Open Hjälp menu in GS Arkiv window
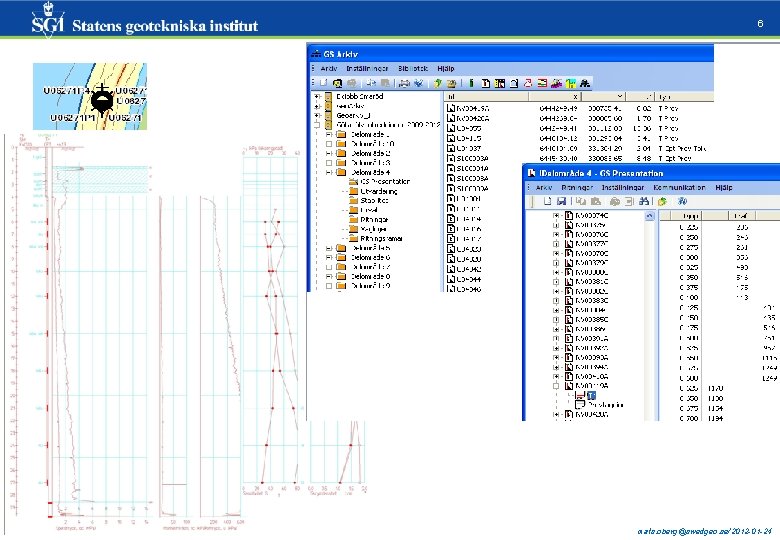Image resolution: width=780 pixels, height=540 pixels. pyautogui.click(x=446, y=69)
